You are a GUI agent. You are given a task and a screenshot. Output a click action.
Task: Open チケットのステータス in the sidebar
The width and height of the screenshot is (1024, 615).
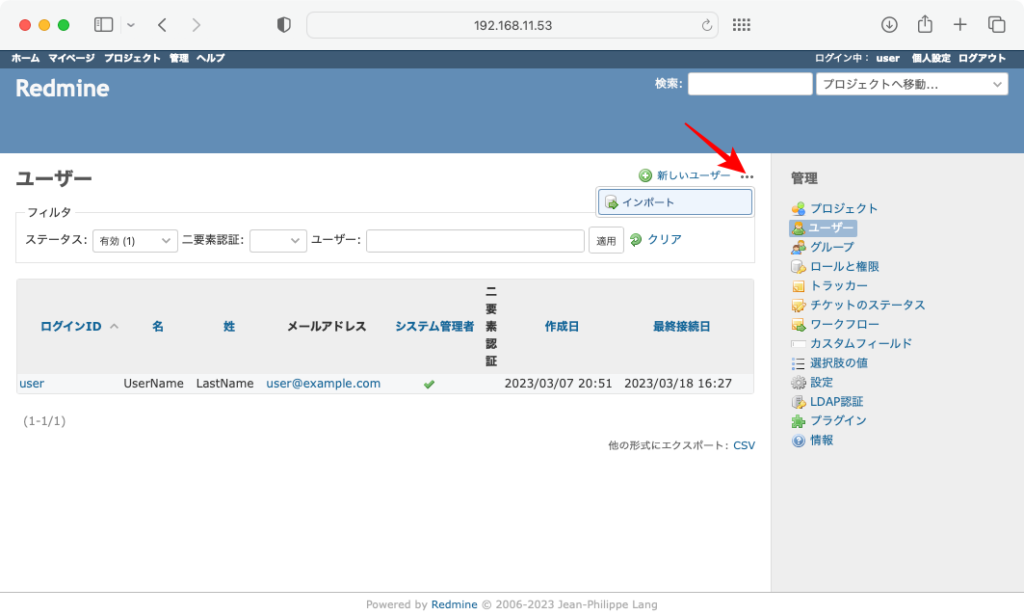tap(867, 305)
